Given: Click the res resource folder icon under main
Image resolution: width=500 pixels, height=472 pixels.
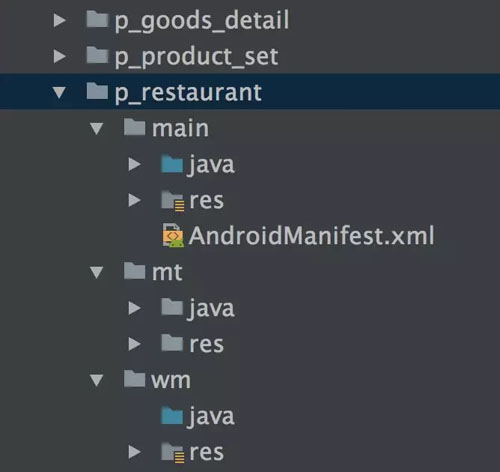Looking at the screenshot, I should tap(173, 201).
